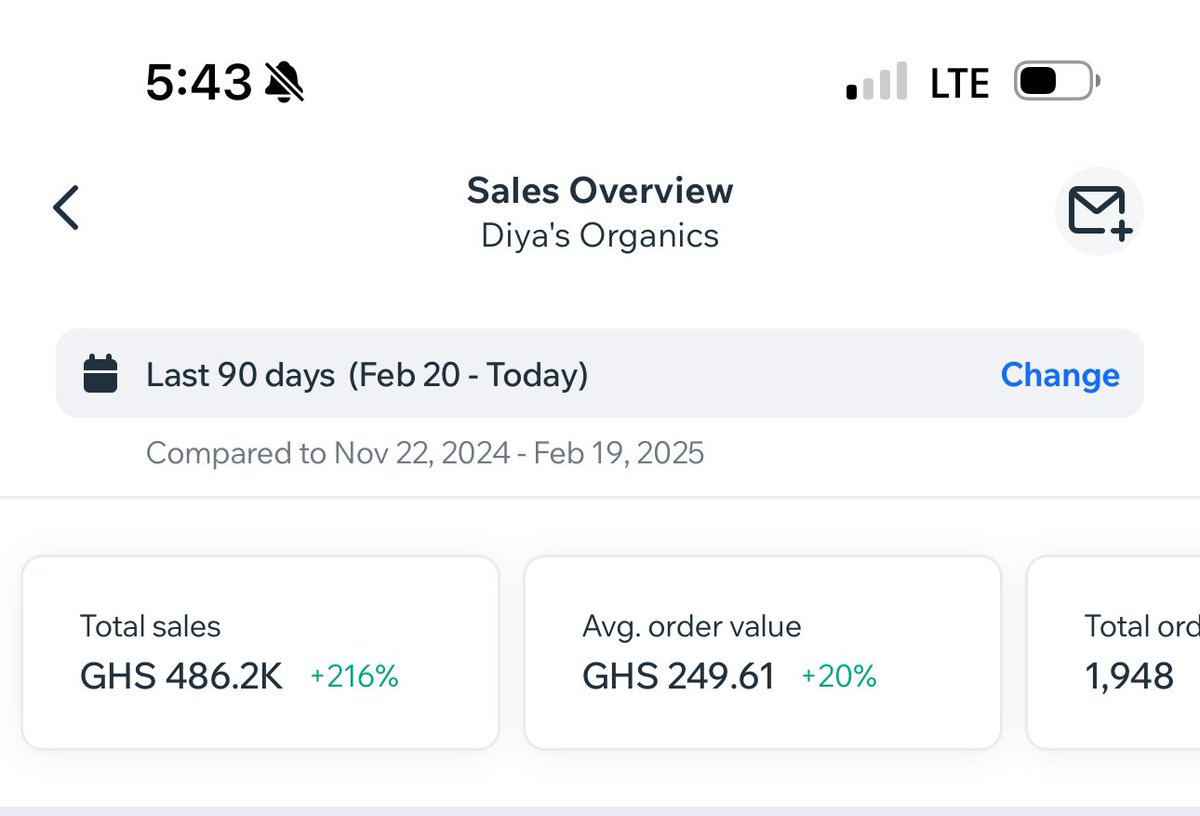Open the partially visible Total orders card
Image resolution: width=1200 pixels, height=816 pixels.
[x=1114, y=652]
